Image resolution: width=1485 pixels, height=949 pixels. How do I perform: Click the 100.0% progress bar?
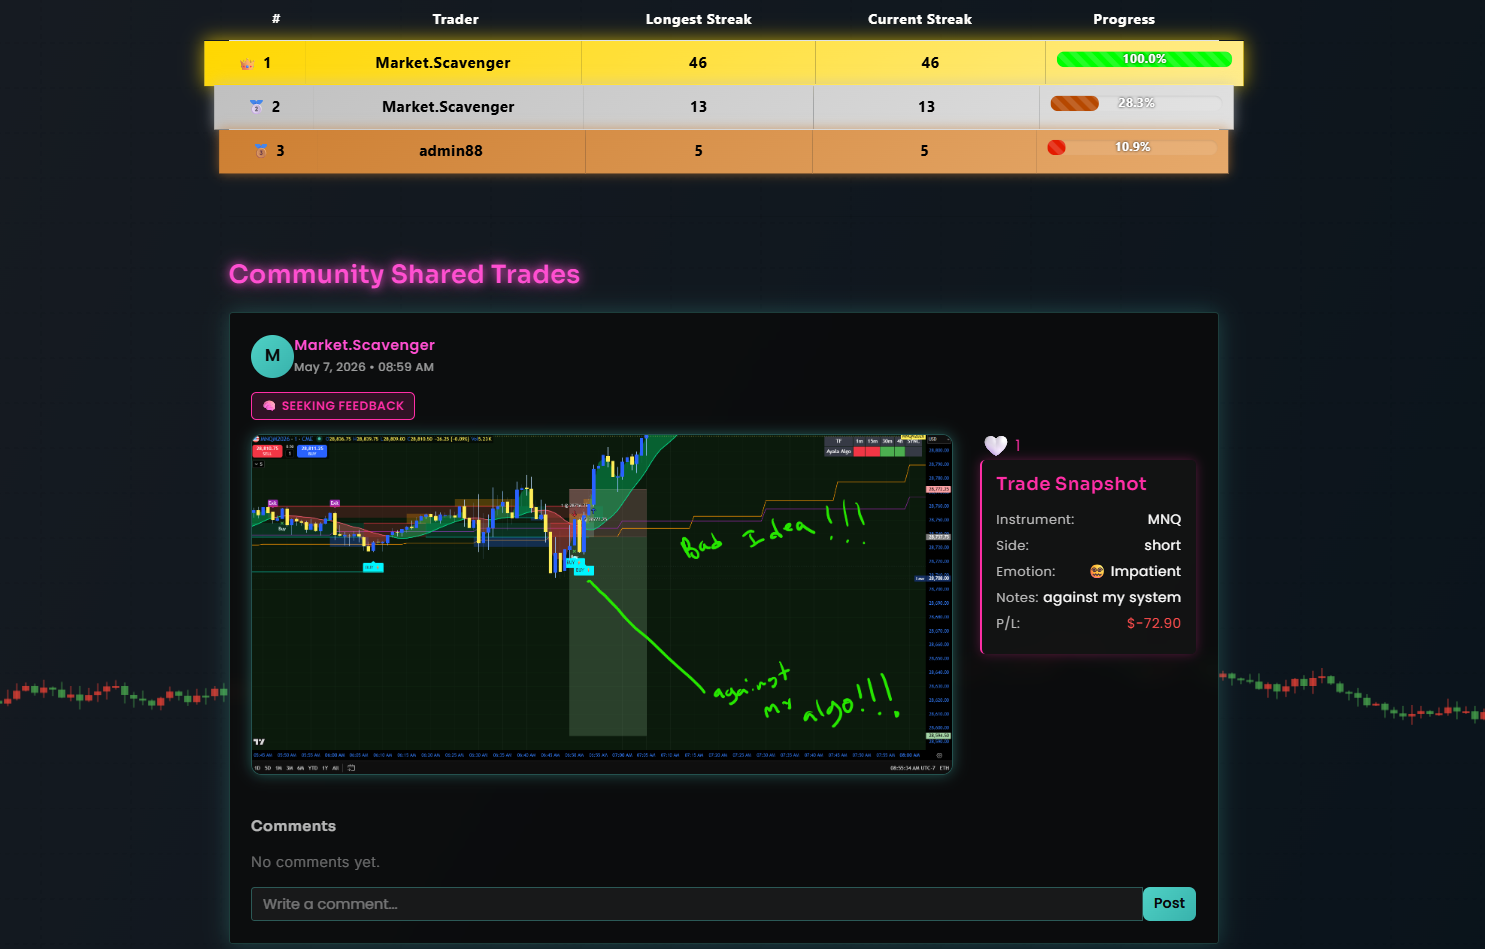click(x=1144, y=59)
